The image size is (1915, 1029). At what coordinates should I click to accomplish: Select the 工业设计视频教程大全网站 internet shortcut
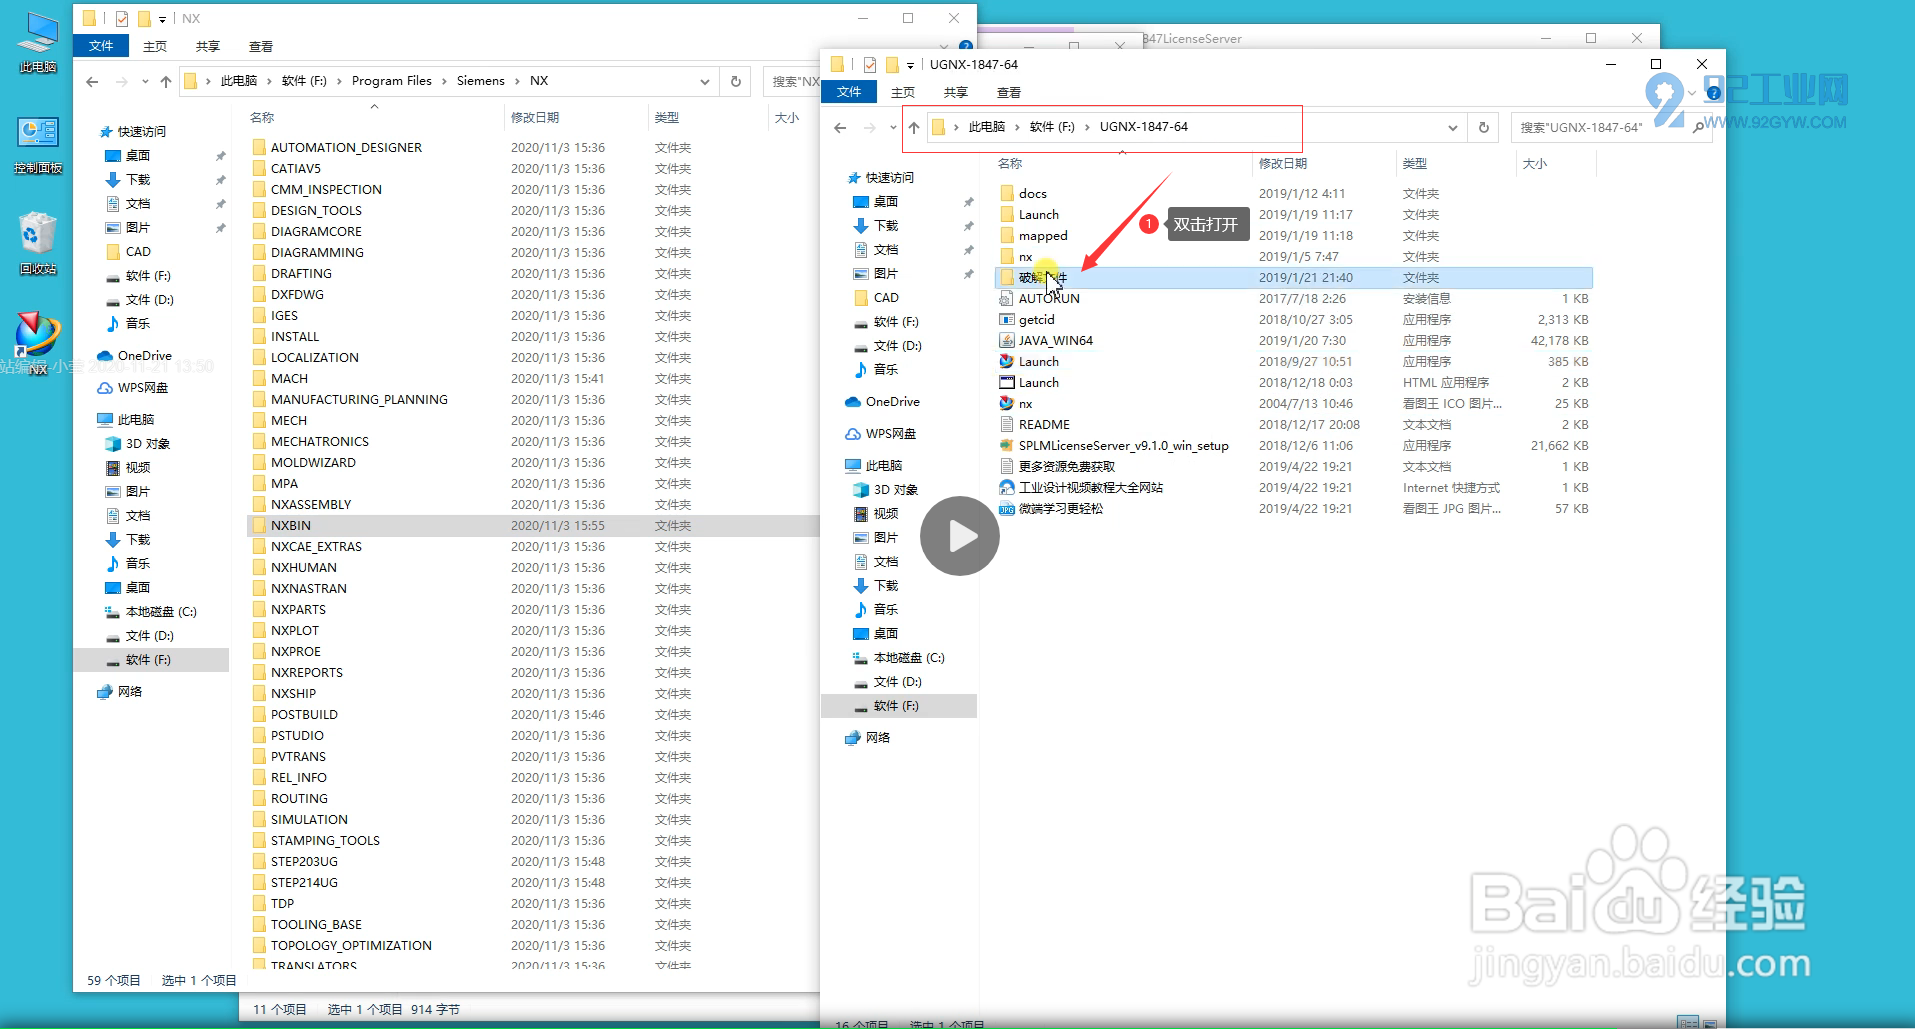point(1090,488)
